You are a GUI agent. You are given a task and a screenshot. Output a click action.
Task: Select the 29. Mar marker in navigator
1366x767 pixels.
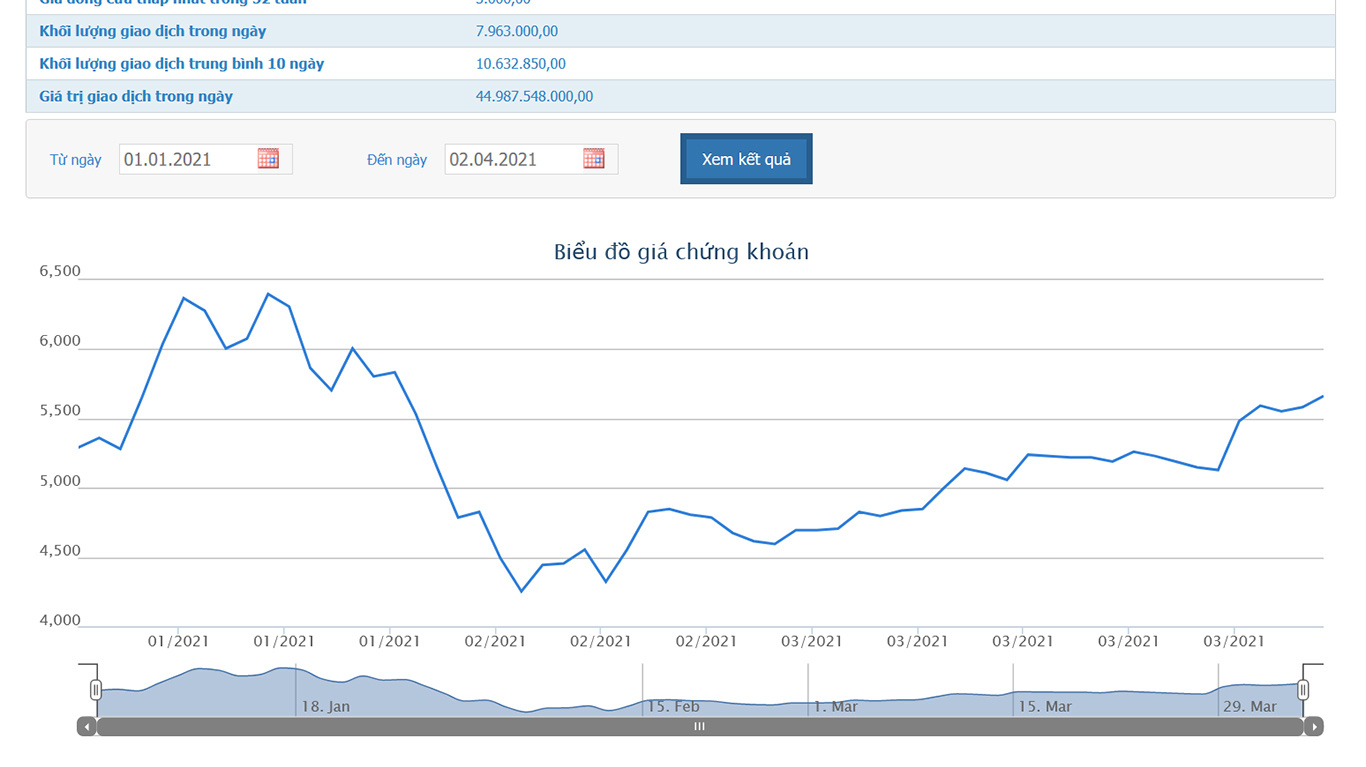tap(1249, 706)
